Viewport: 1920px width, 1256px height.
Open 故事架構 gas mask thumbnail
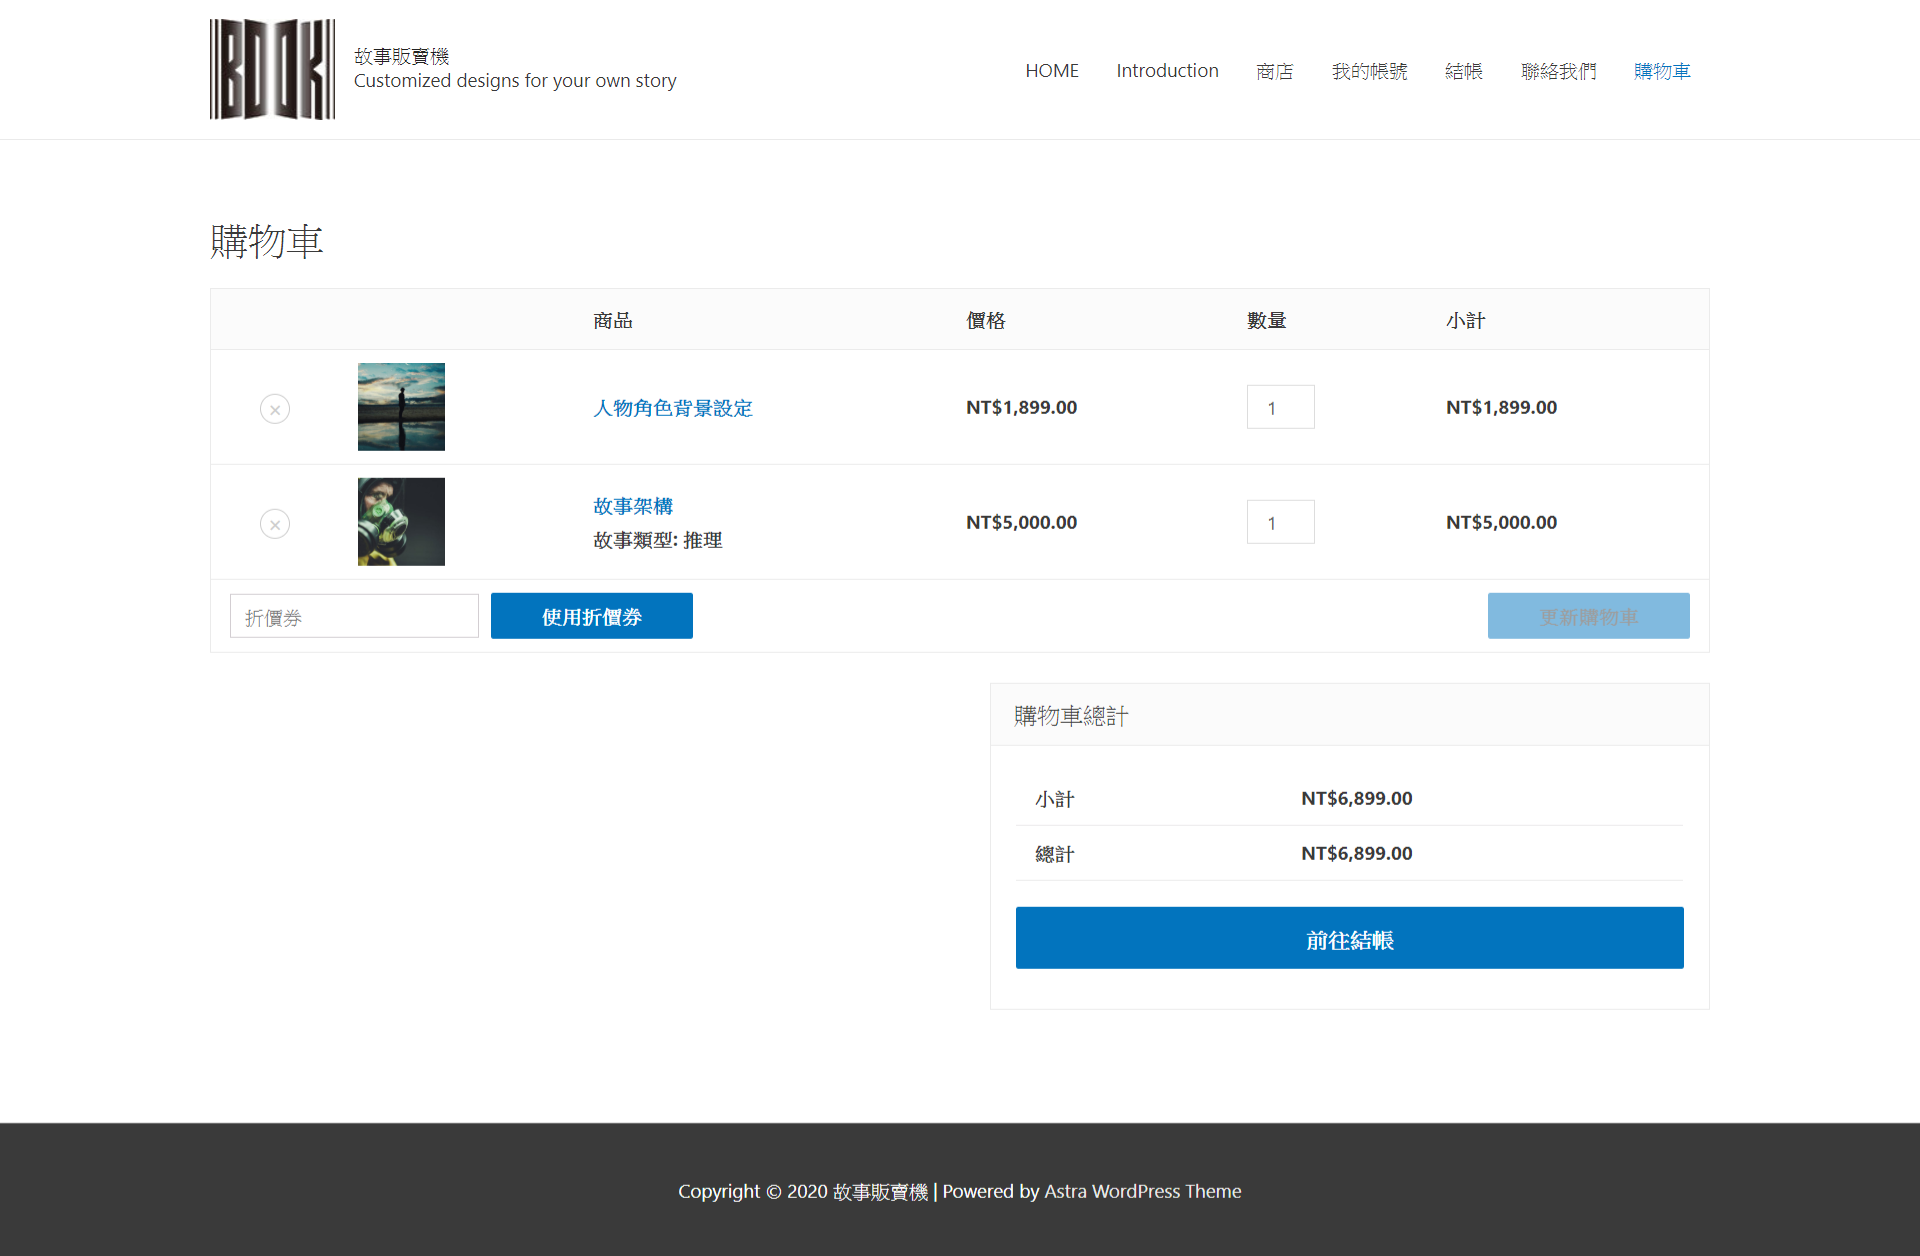pyautogui.click(x=401, y=522)
